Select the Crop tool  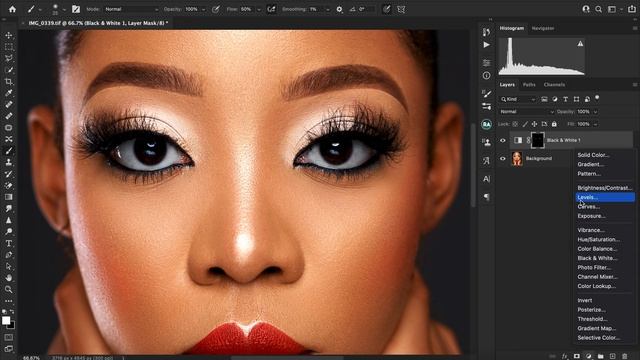pos(9,82)
